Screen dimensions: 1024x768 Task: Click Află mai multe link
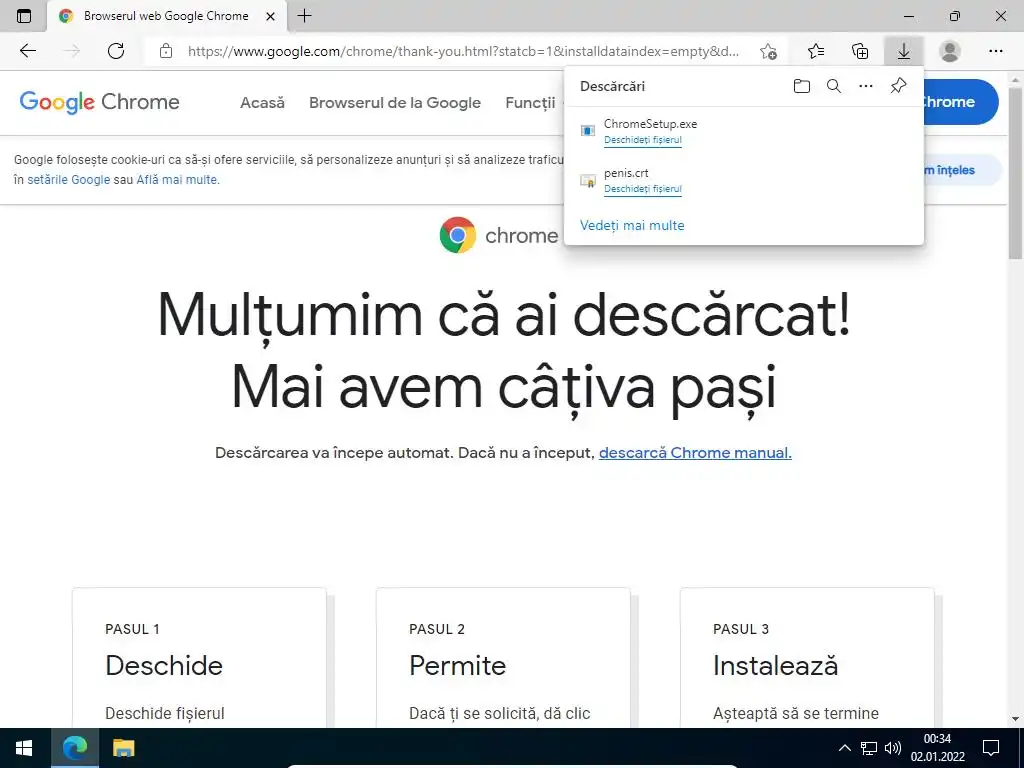178,180
